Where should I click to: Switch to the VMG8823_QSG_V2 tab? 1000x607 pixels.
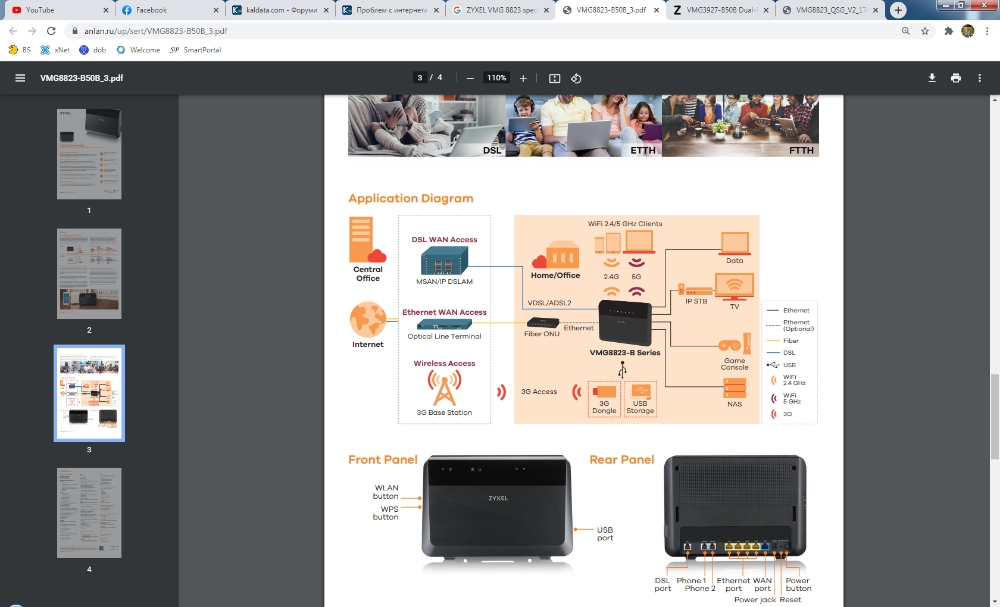(830, 10)
